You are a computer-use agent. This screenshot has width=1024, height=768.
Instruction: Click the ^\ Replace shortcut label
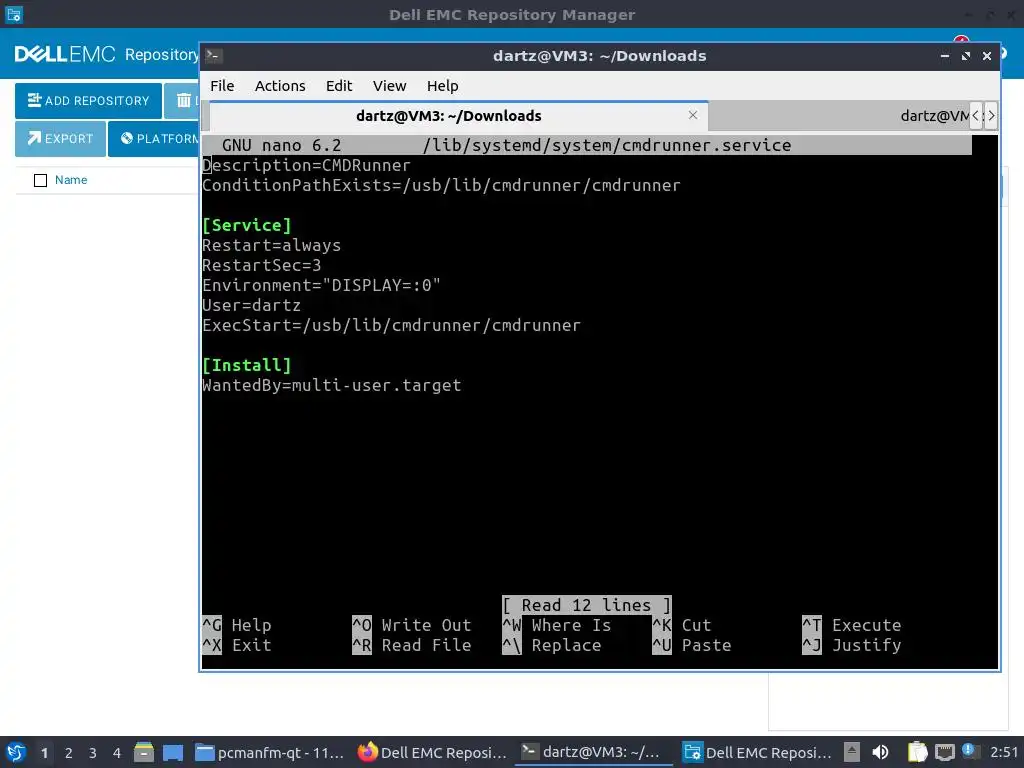pos(551,645)
